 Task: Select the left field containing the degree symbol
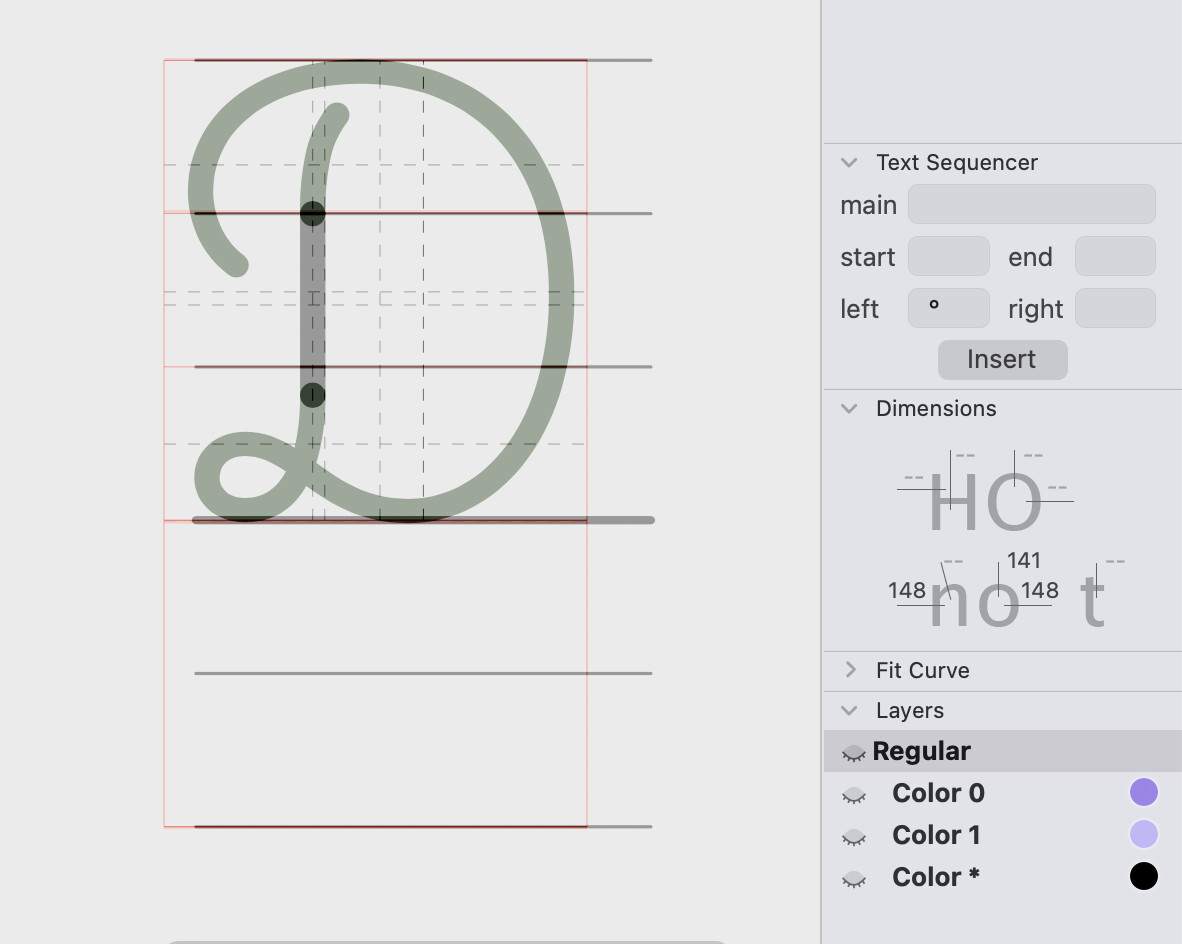click(948, 308)
